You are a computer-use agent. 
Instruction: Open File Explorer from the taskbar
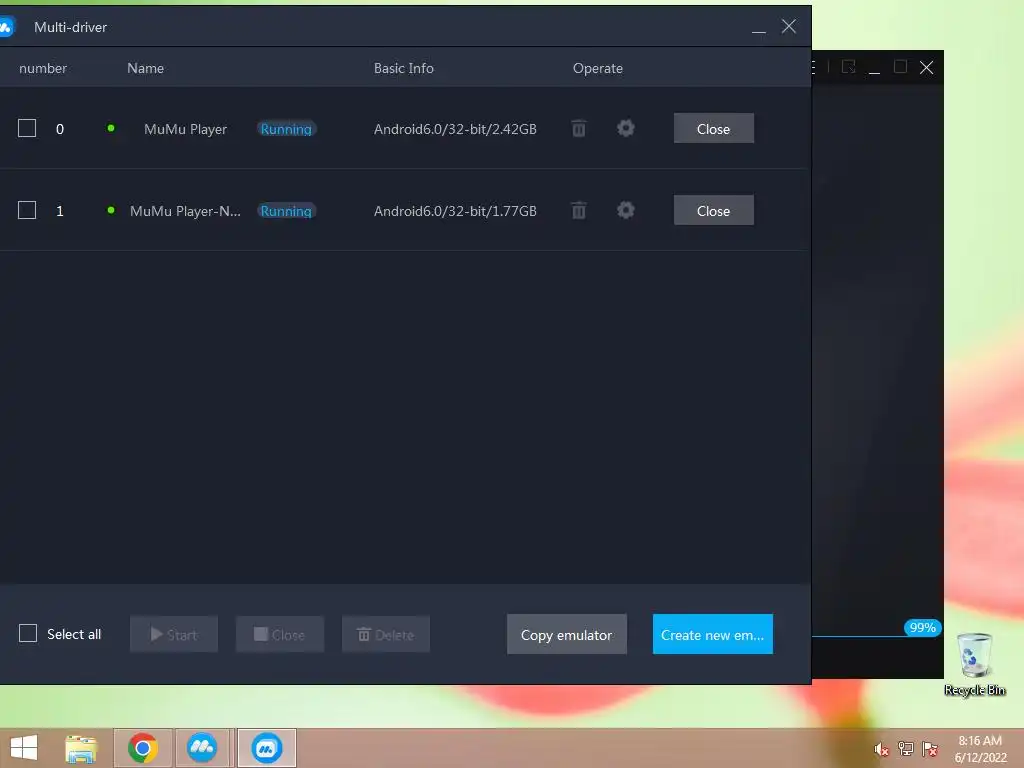(81, 748)
